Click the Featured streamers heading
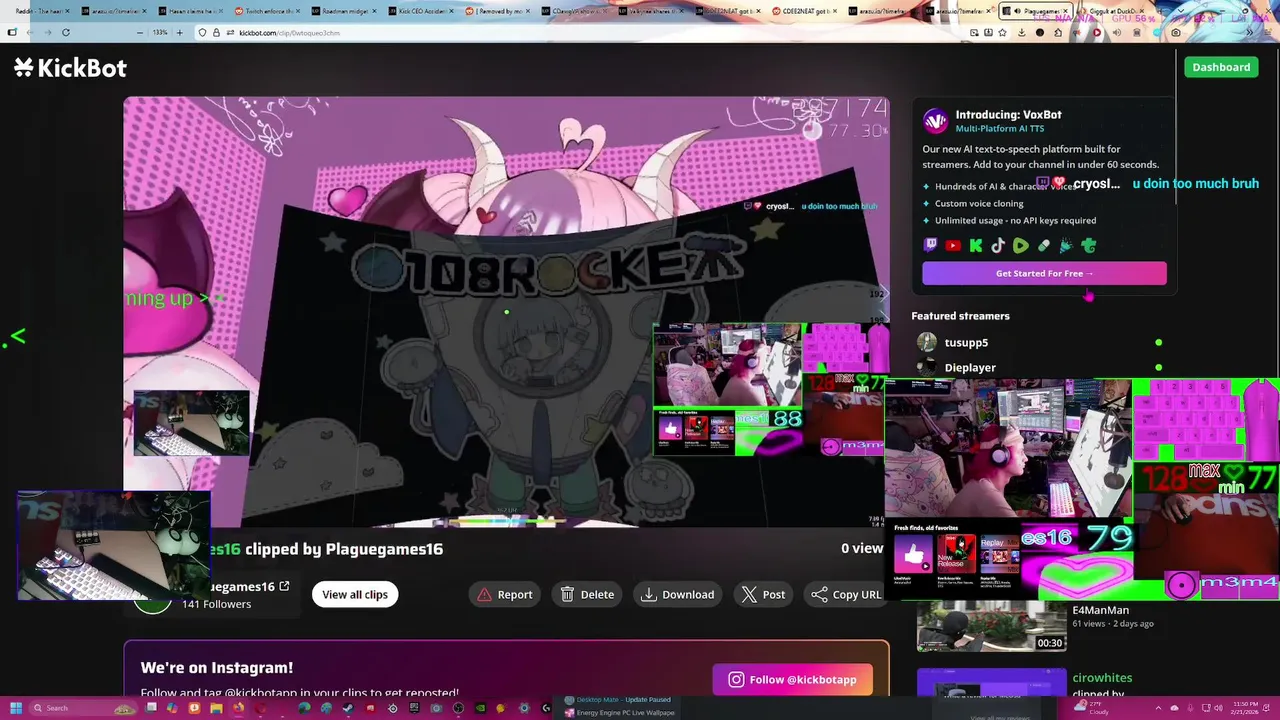This screenshot has height=720, width=1280. tap(960, 316)
